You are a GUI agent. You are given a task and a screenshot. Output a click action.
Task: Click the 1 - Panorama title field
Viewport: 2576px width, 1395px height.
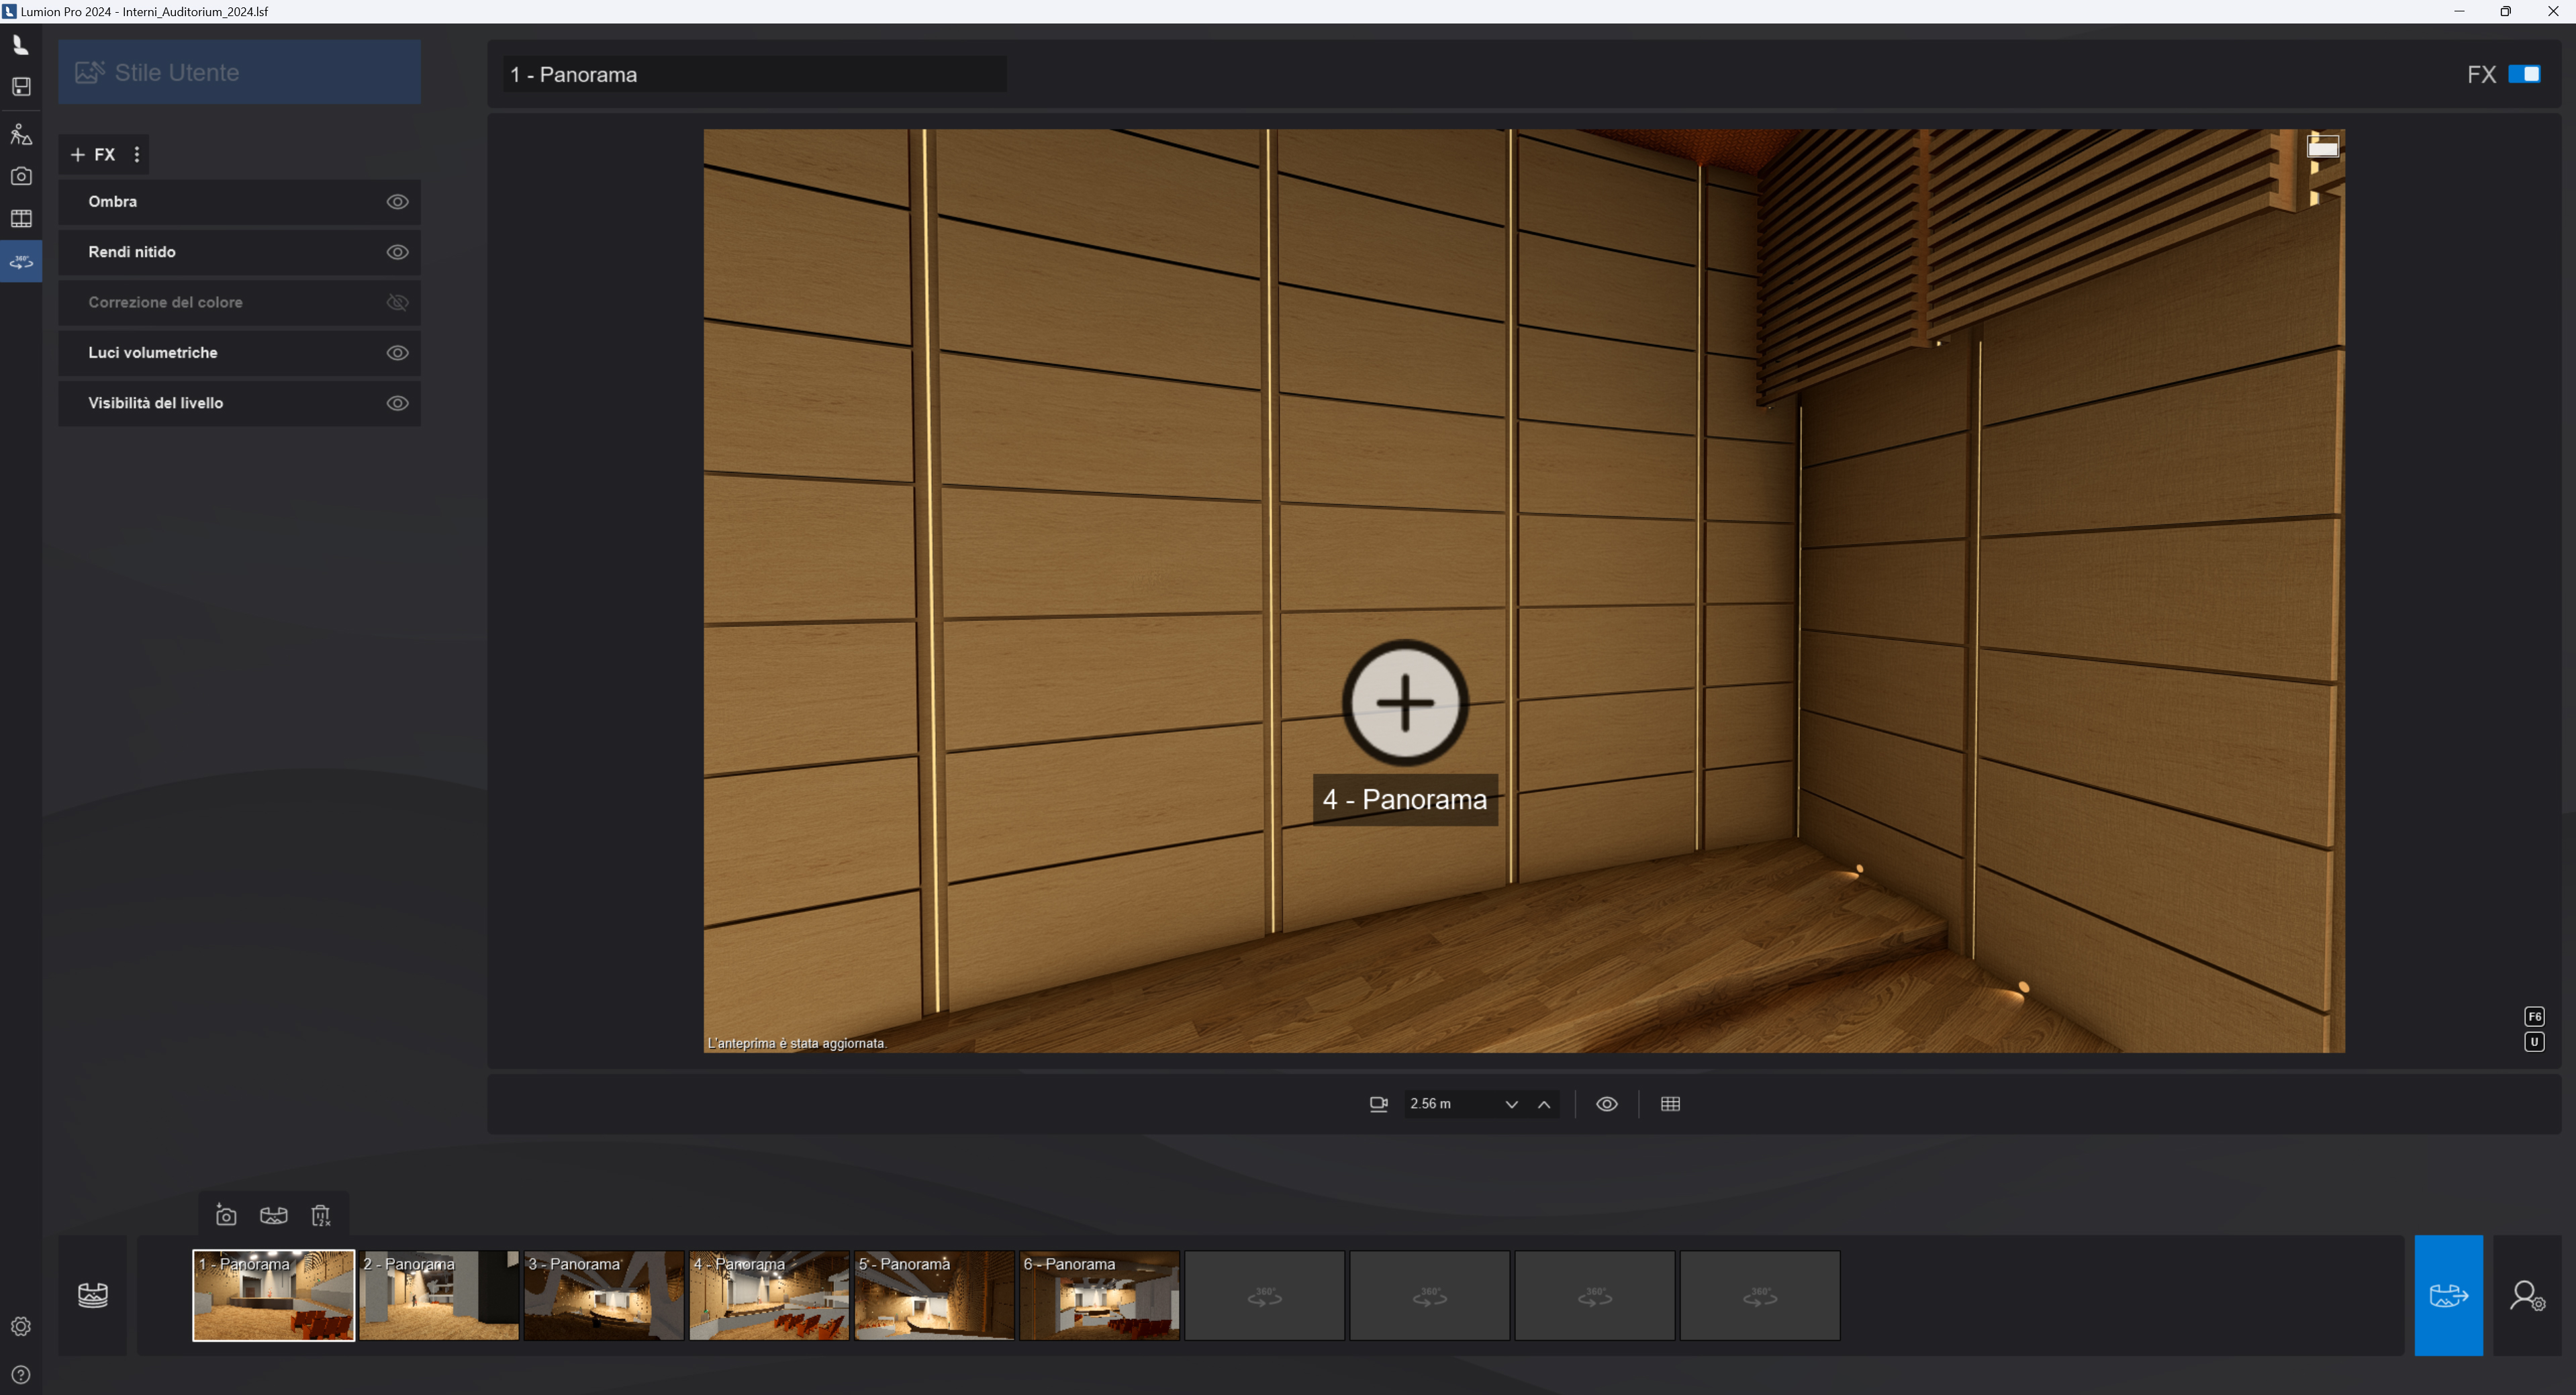click(x=755, y=75)
